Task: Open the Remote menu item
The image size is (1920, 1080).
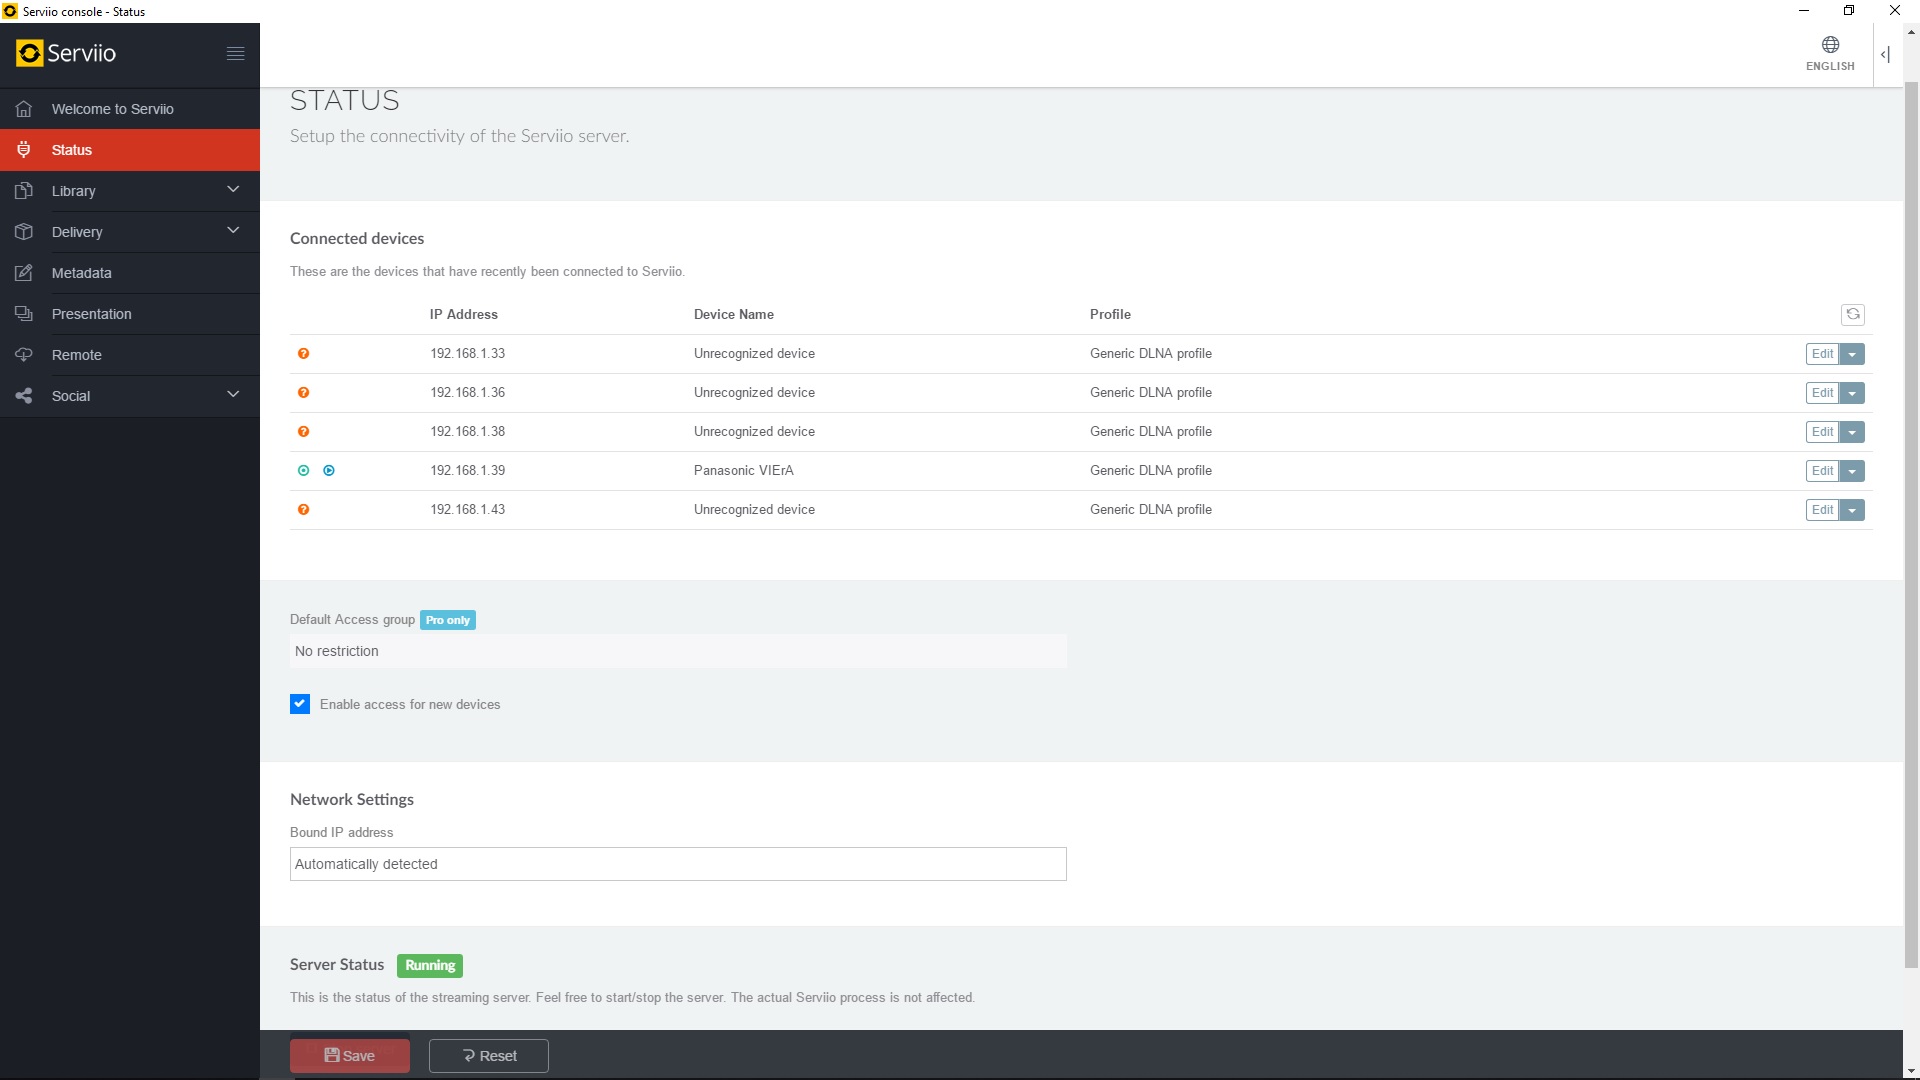Action: 77,355
